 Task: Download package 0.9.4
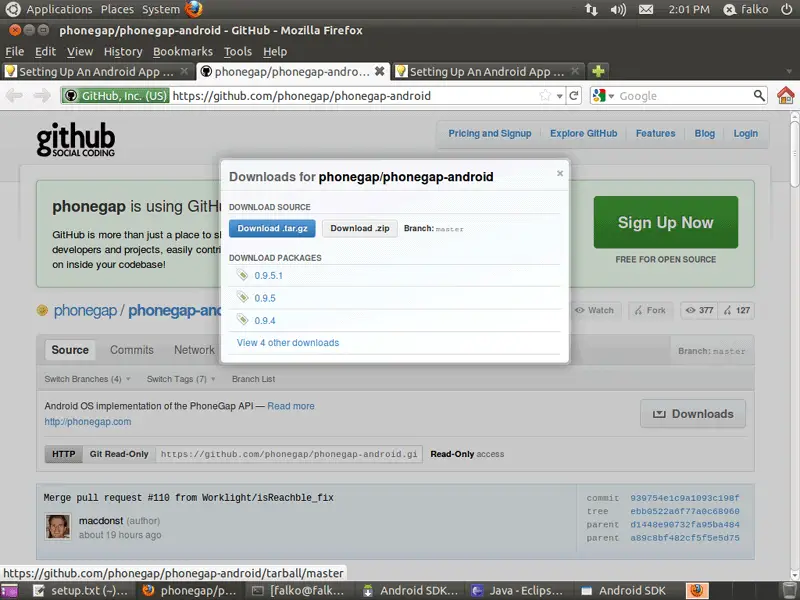click(265, 320)
